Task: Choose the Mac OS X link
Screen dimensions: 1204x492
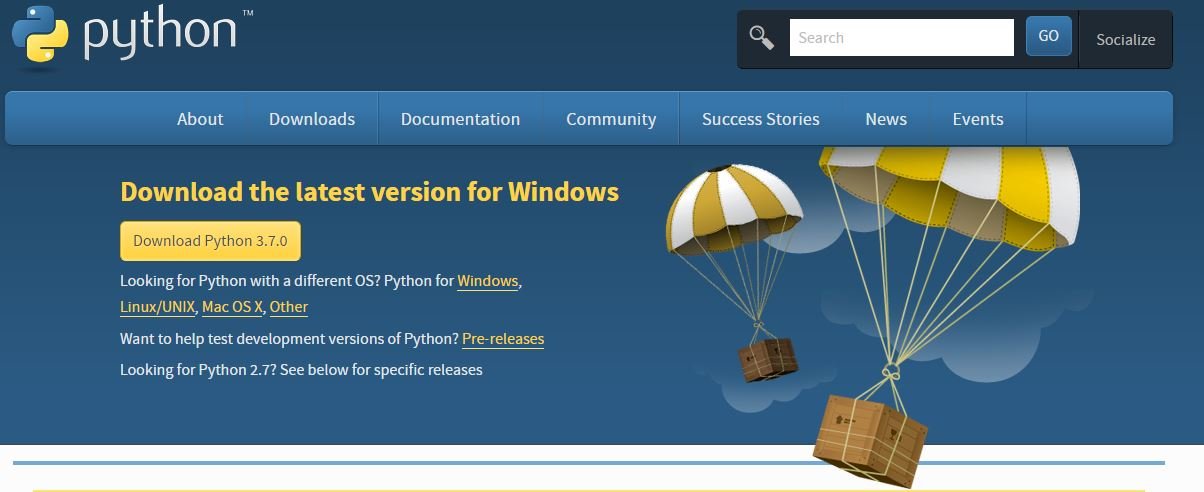Action: point(232,307)
